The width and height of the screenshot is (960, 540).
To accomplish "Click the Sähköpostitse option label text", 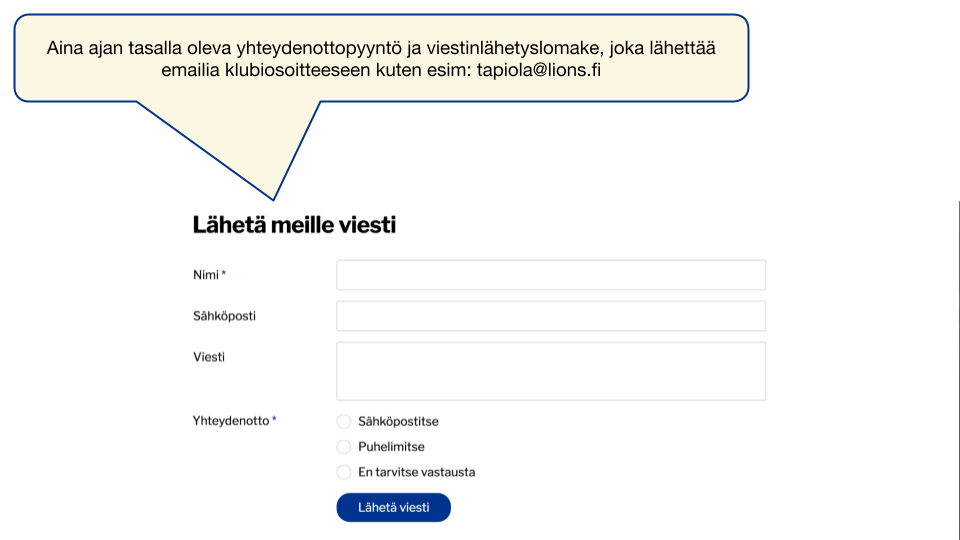I will coord(398,422).
